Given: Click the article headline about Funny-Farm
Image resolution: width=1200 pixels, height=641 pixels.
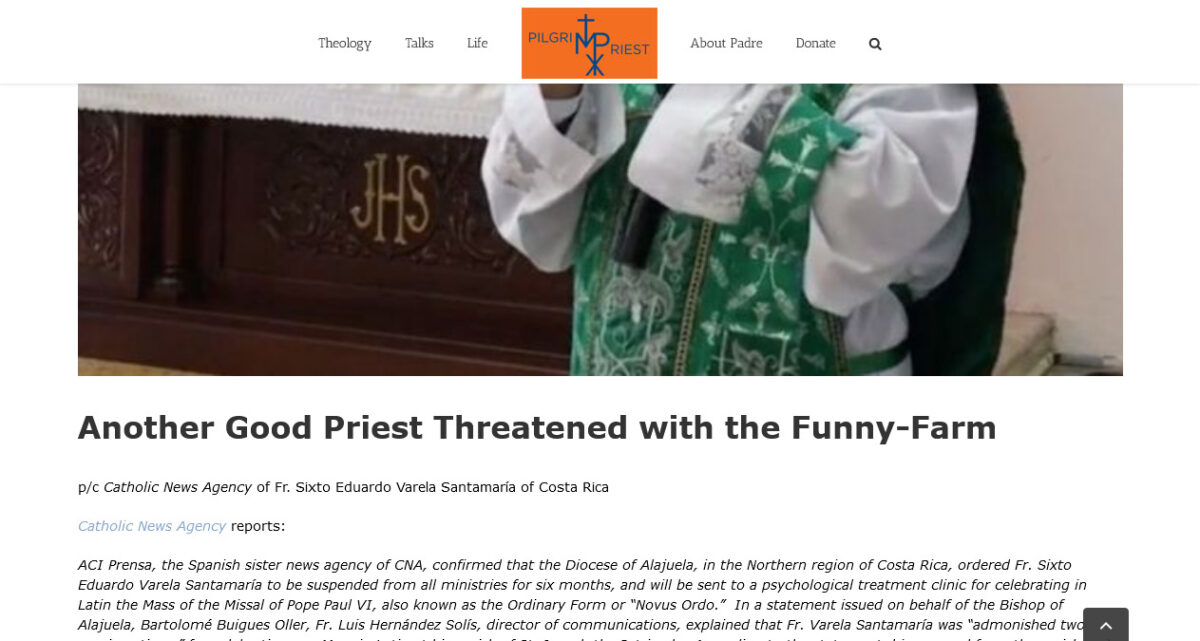Looking at the screenshot, I should pos(537,428).
